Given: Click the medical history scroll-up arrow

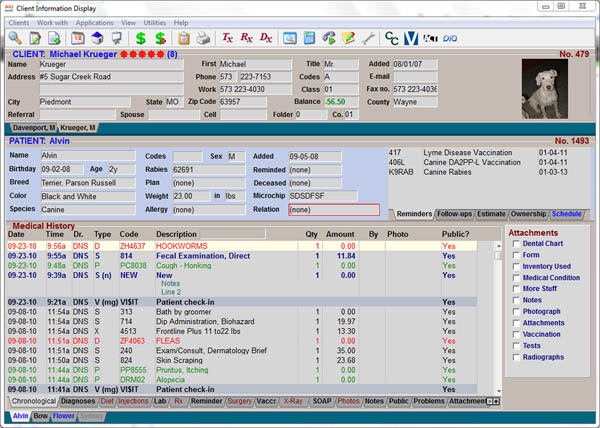Looking at the screenshot, I should [x=498, y=246].
